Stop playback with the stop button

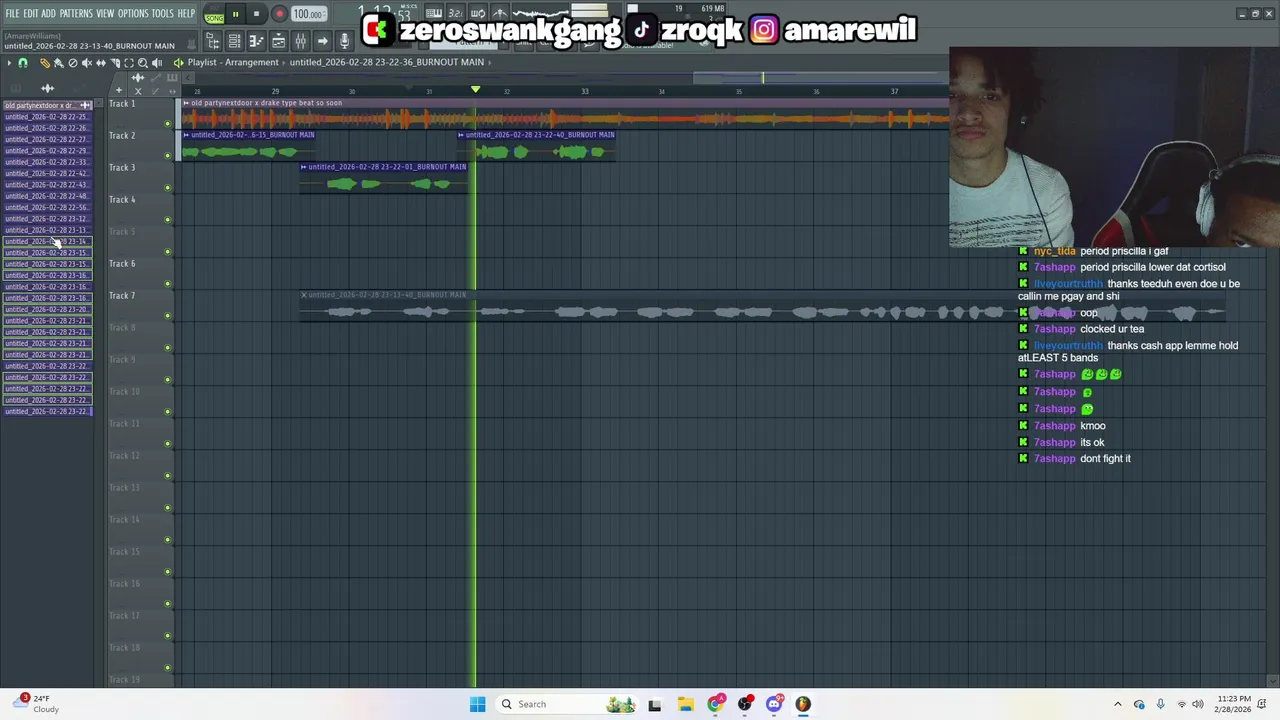tap(256, 14)
